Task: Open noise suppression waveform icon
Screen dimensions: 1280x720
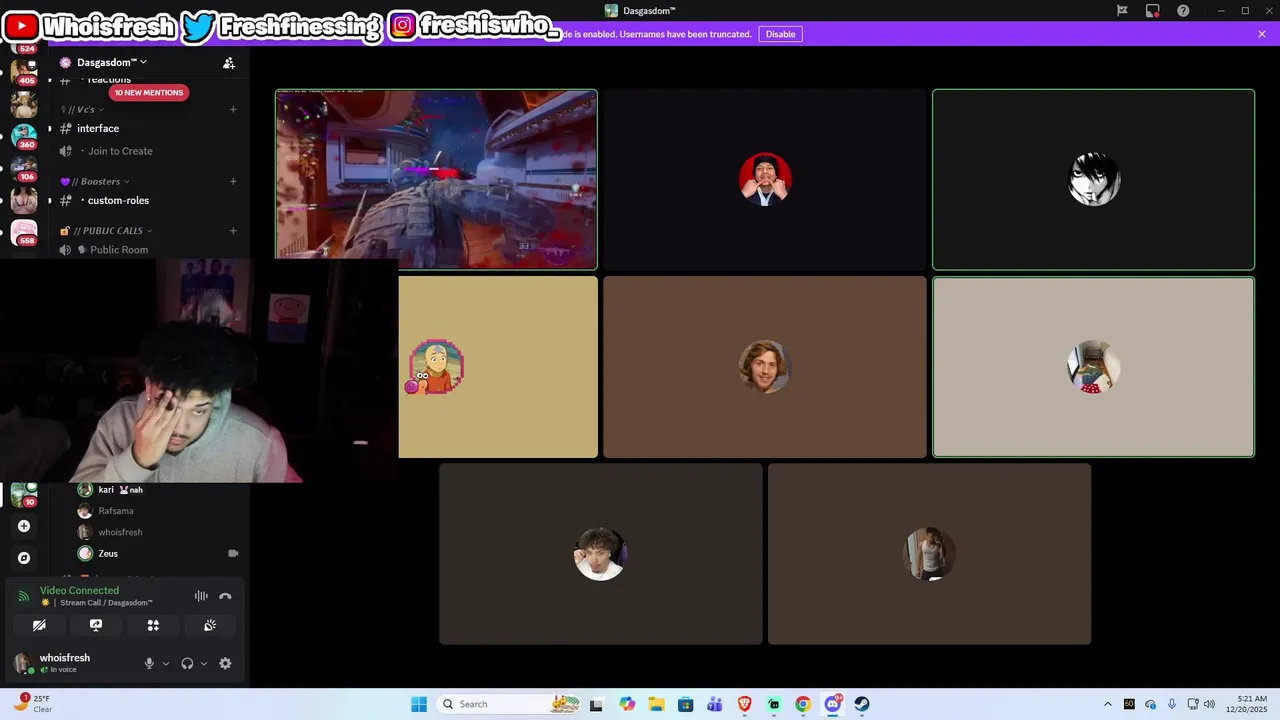Action: (201, 596)
